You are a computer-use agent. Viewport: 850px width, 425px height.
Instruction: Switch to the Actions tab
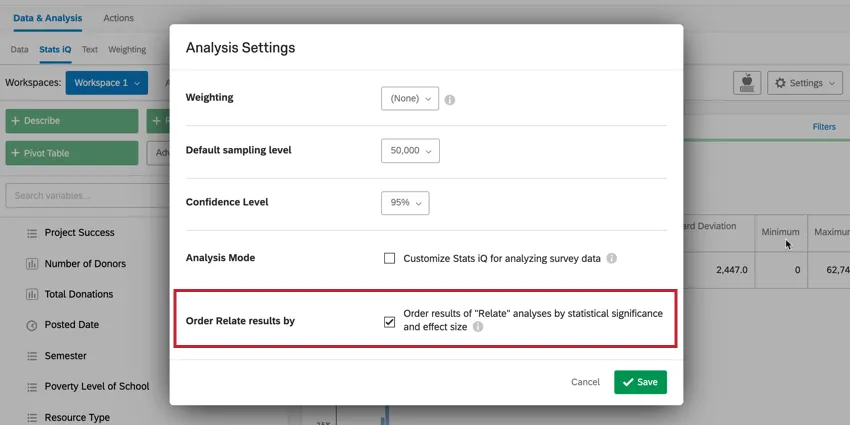click(x=118, y=18)
